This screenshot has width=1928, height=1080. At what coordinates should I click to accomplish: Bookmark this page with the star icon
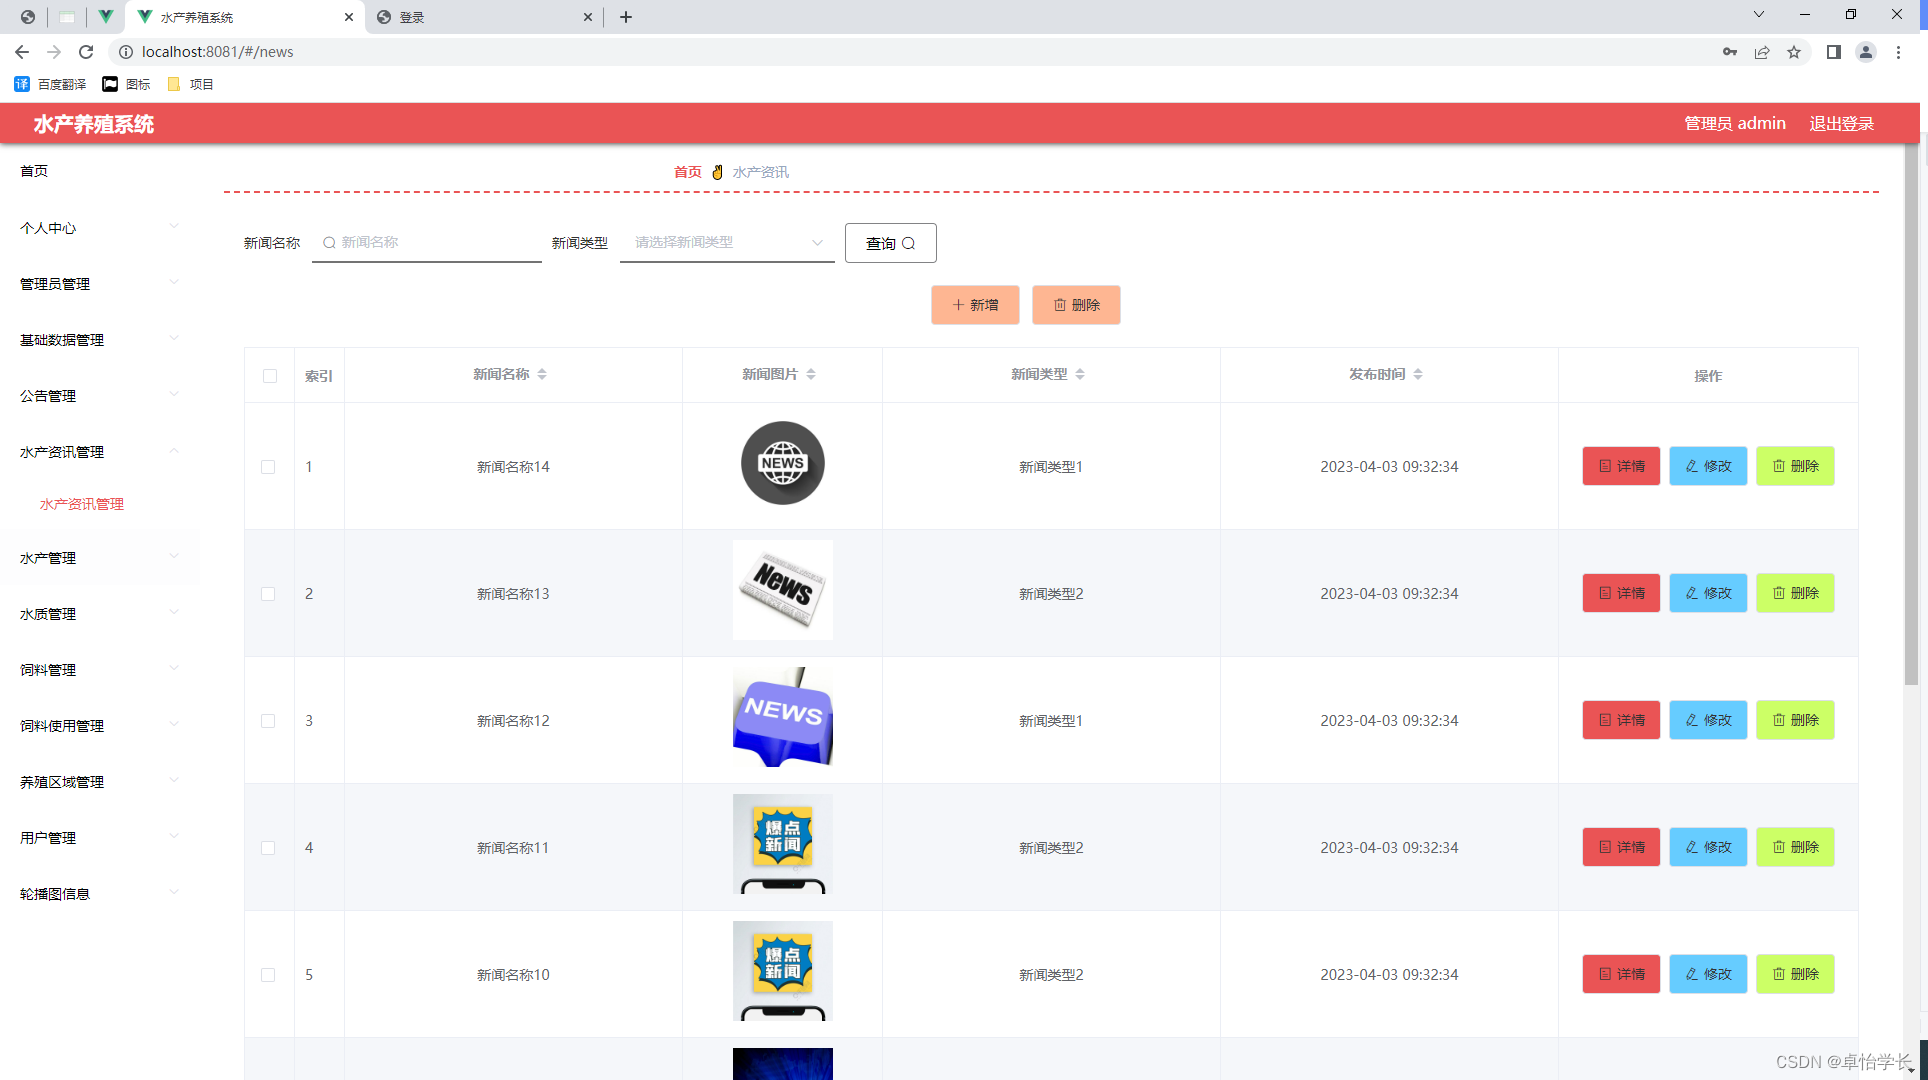[x=1794, y=52]
